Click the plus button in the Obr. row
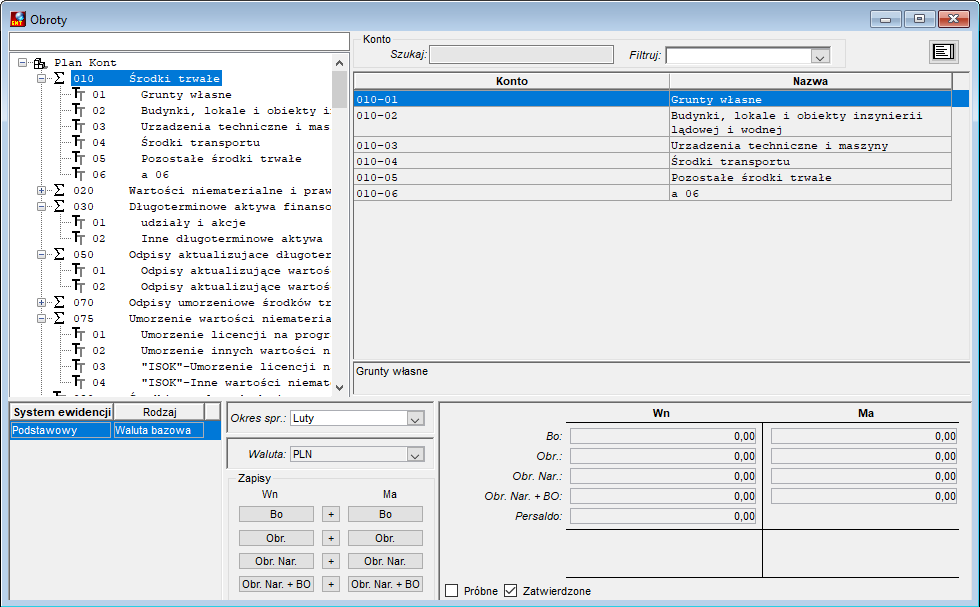 pyautogui.click(x=331, y=538)
